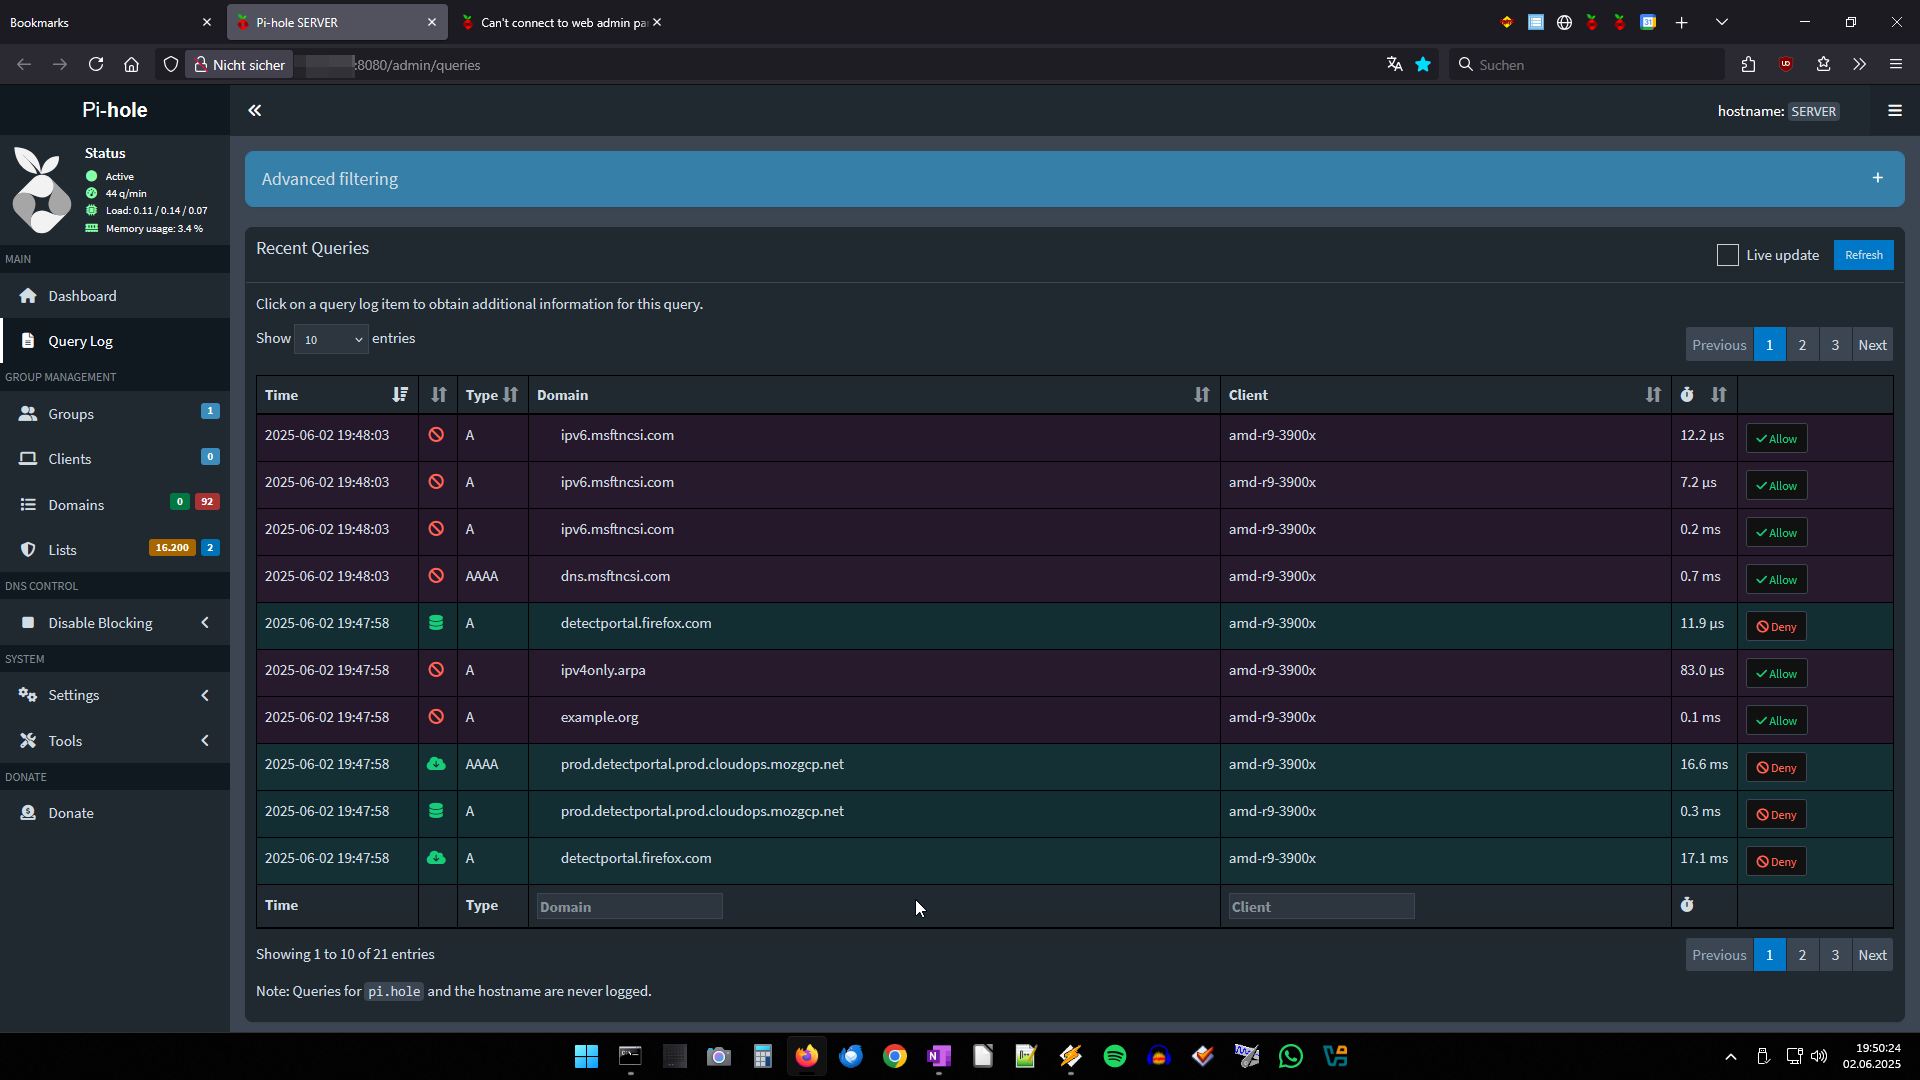This screenshot has width=1920, height=1080.
Task: Switch to the Can't connect to web admin tab
Action: tap(560, 22)
